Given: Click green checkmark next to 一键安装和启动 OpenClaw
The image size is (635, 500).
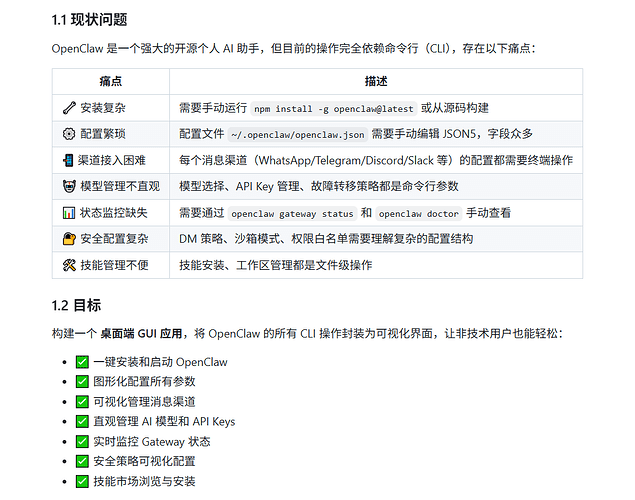Looking at the screenshot, I should [82, 362].
